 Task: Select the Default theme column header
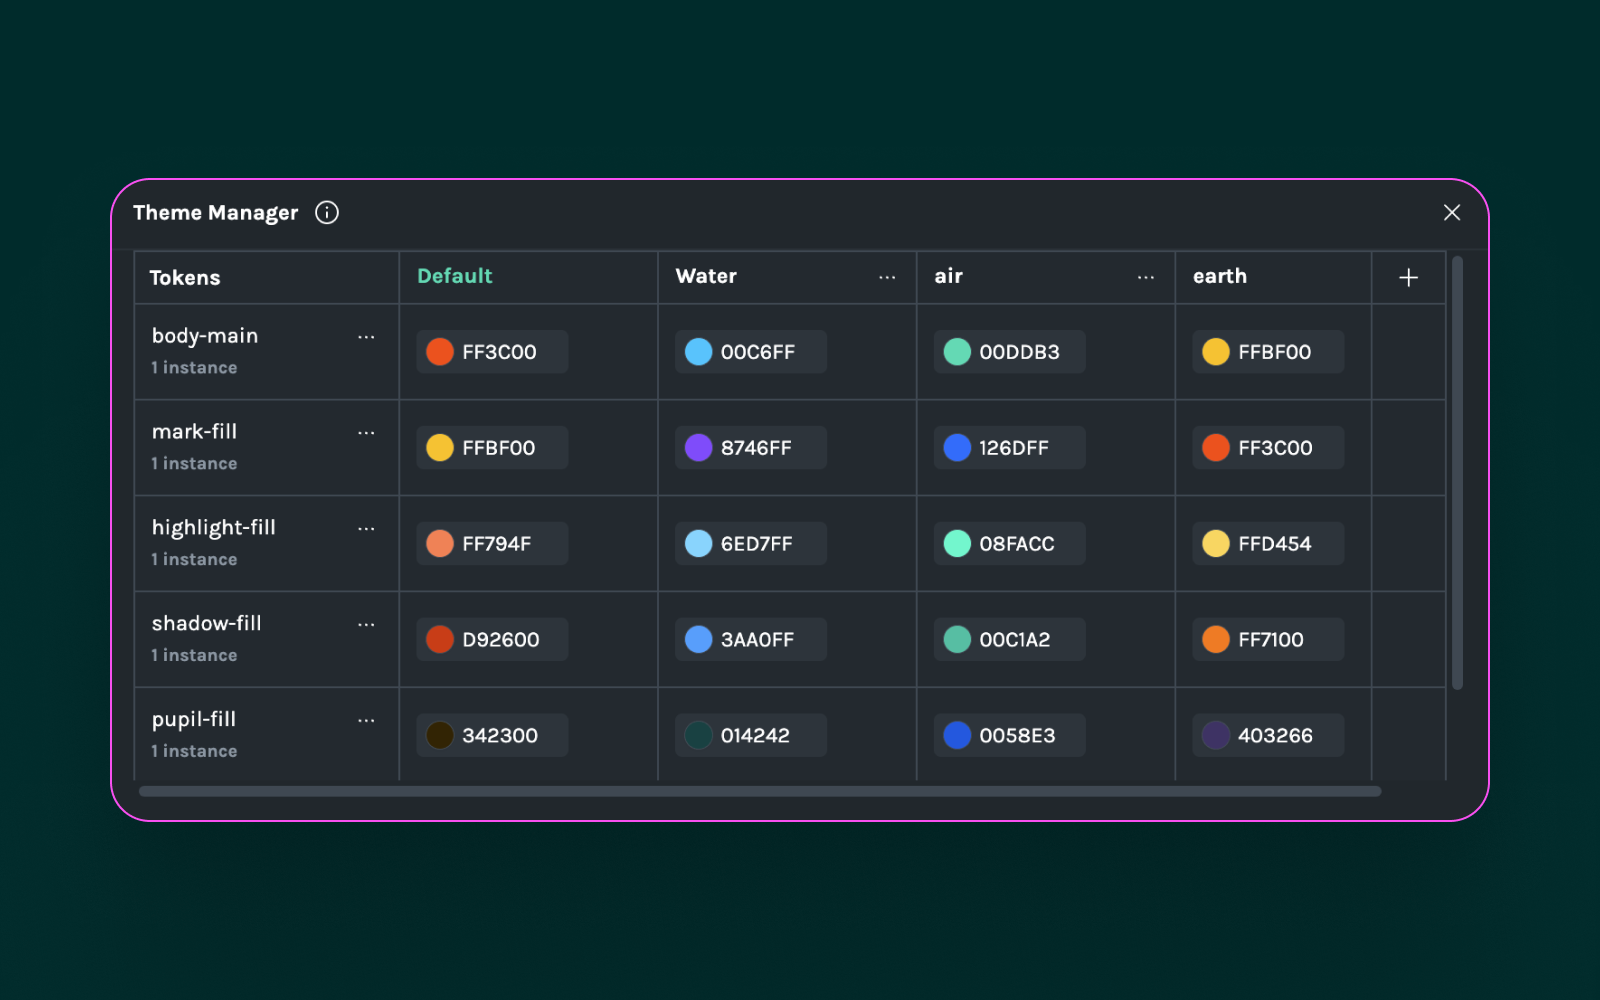tap(455, 276)
